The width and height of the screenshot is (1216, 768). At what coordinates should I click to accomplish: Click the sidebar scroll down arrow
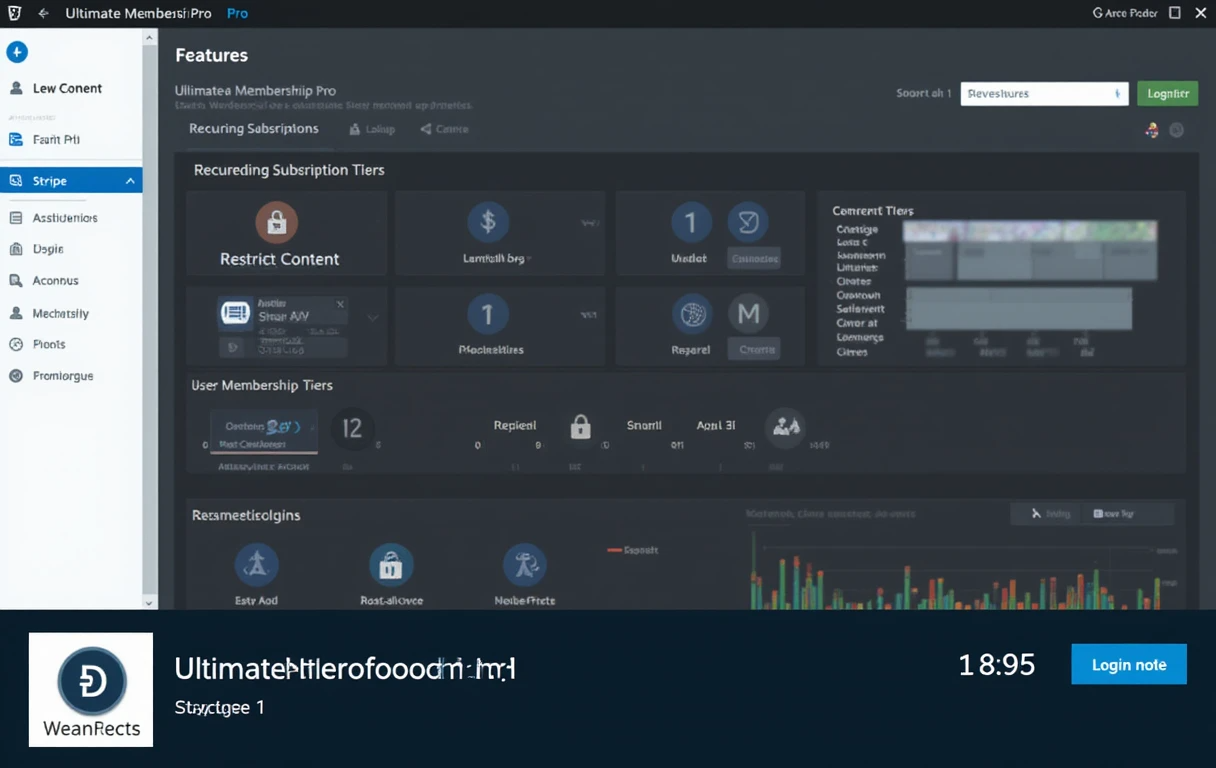(150, 603)
